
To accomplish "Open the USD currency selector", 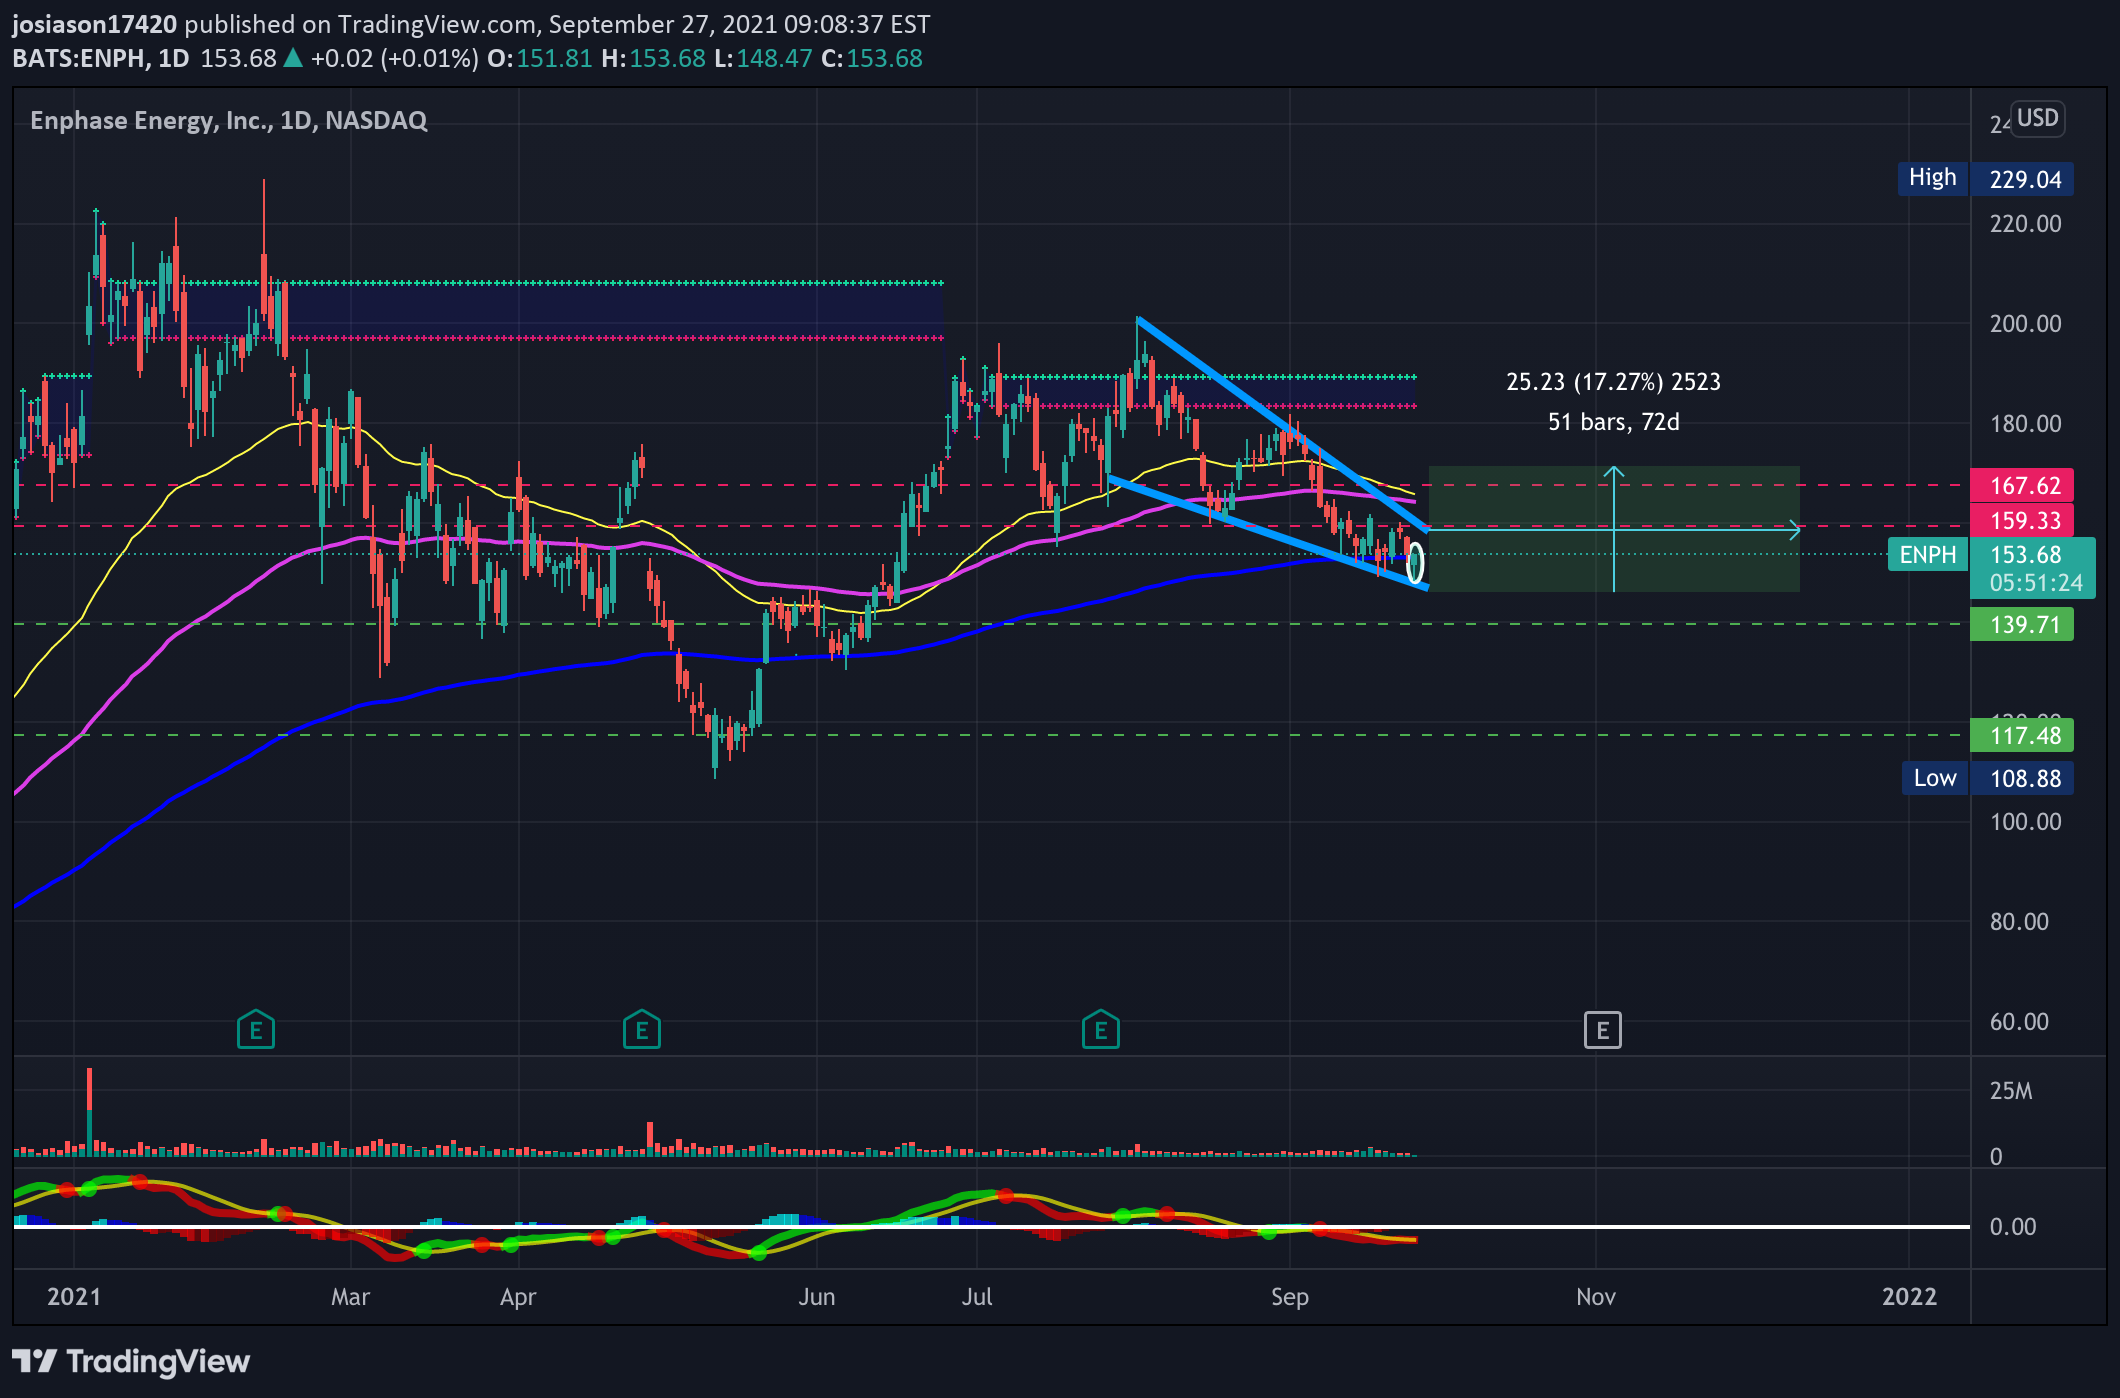I will [2037, 118].
